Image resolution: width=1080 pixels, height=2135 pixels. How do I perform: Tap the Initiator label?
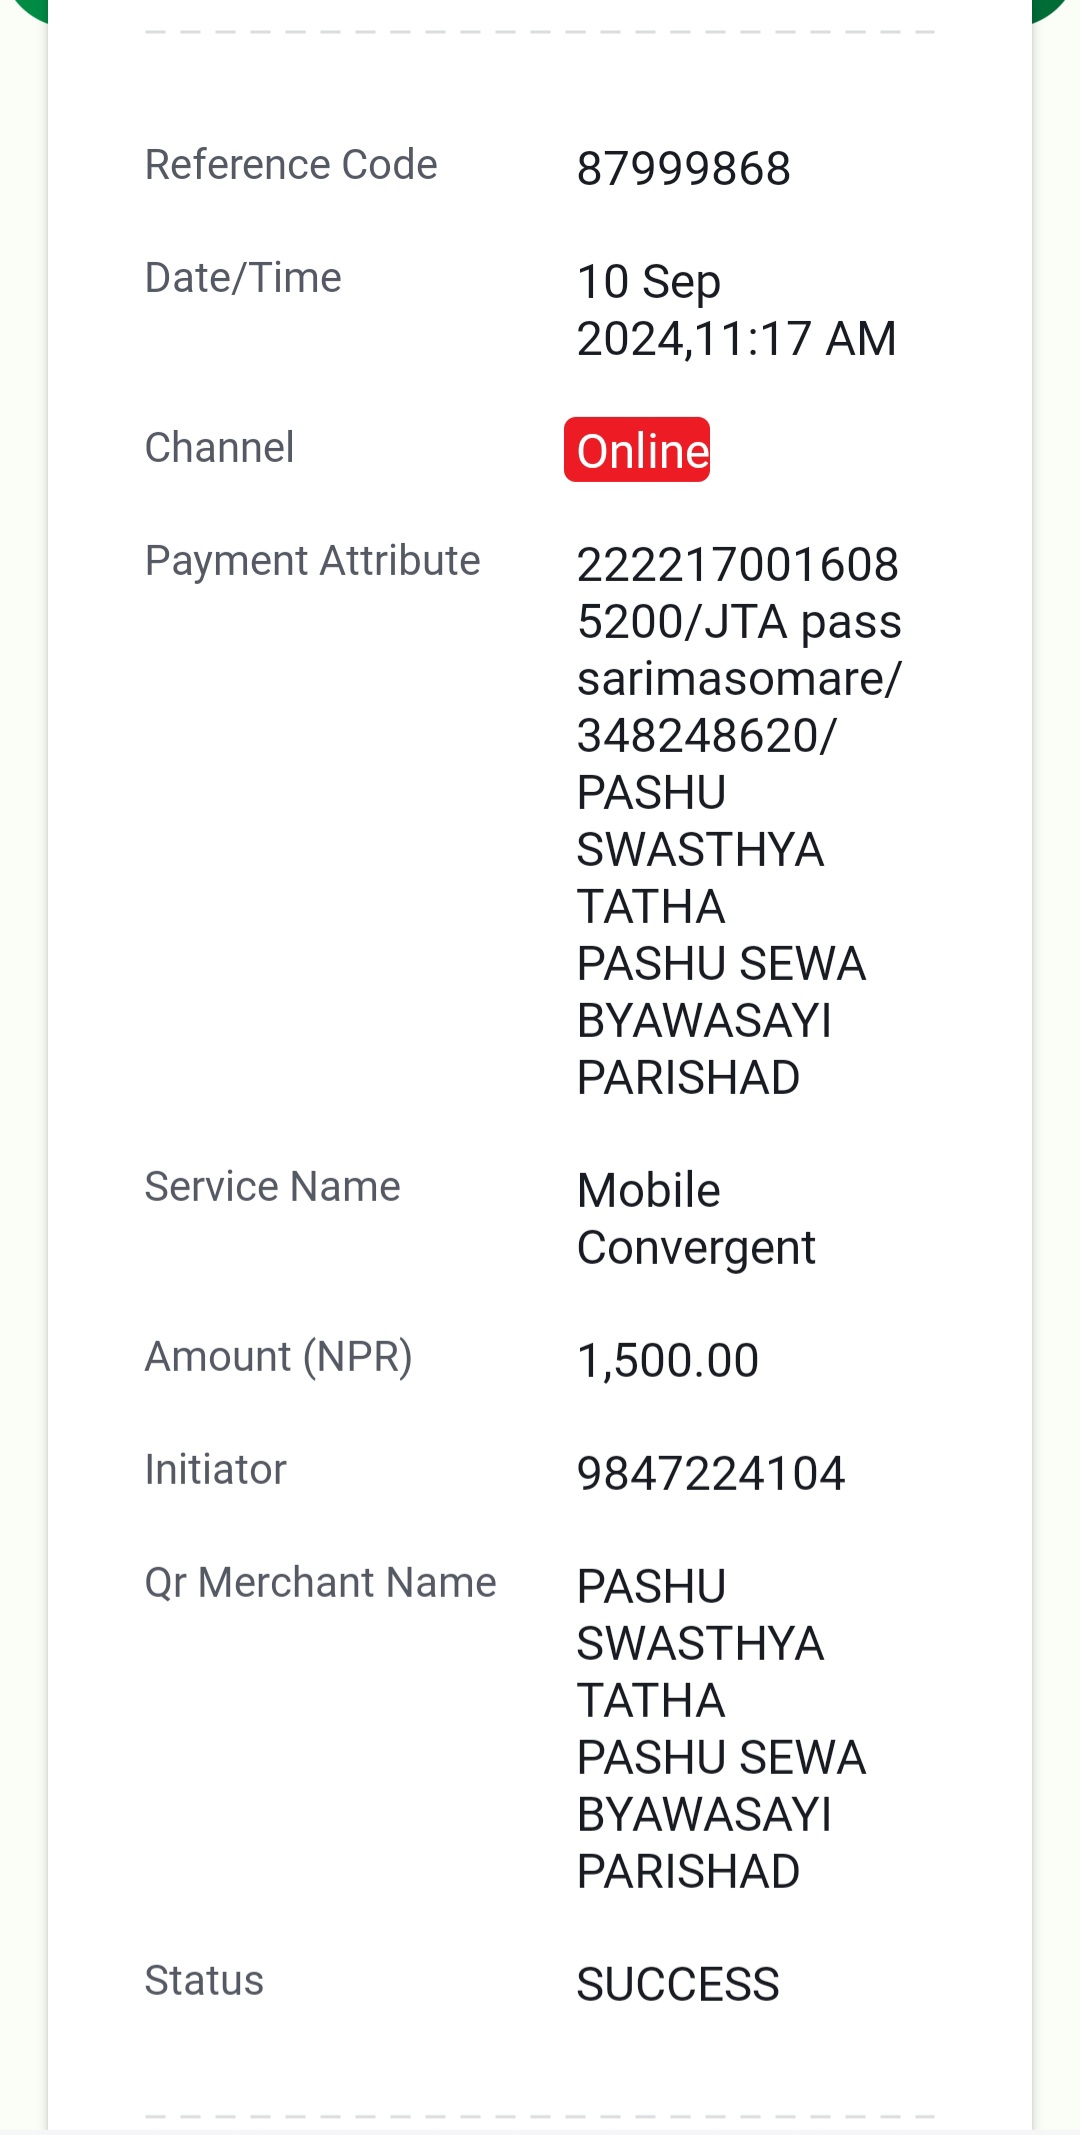point(216,1470)
